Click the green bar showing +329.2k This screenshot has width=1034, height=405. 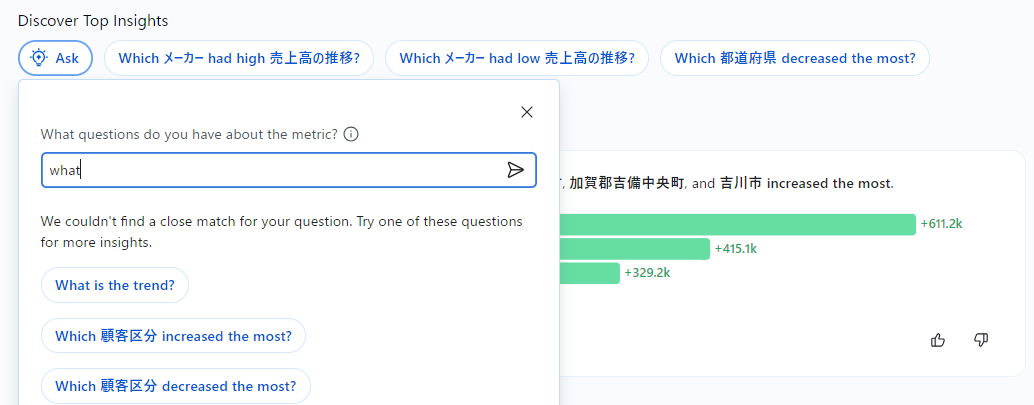589,272
